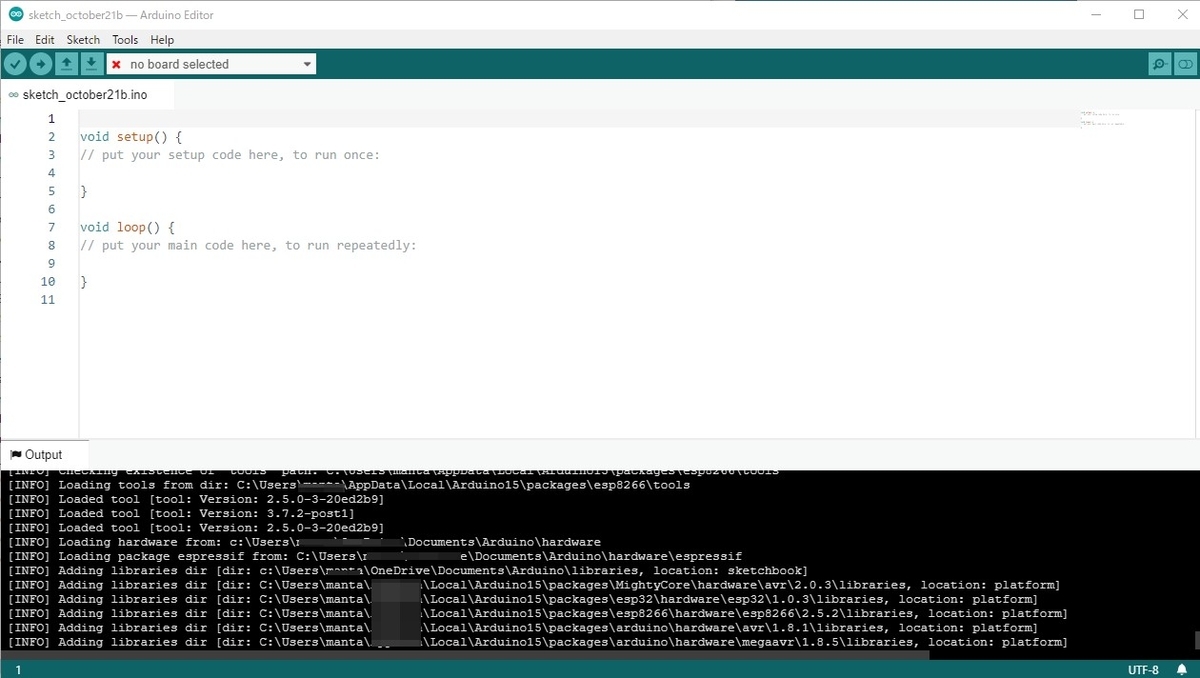Click the UTF-8 encoding indicator
1200x678 pixels.
click(x=1143, y=669)
